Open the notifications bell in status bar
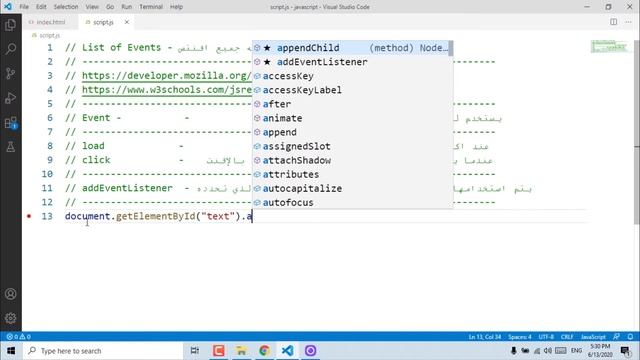The image size is (640, 360). click(630, 337)
